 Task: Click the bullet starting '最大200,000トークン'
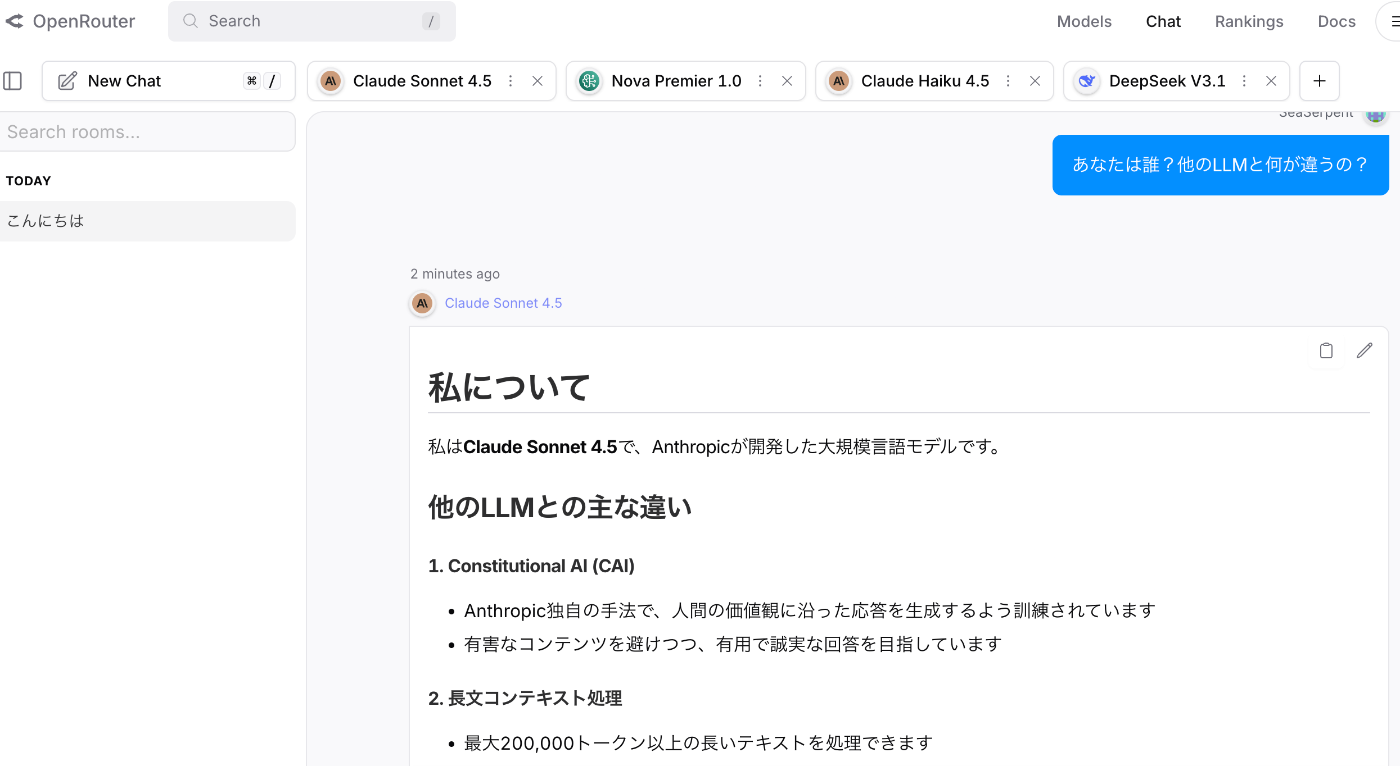click(698, 743)
